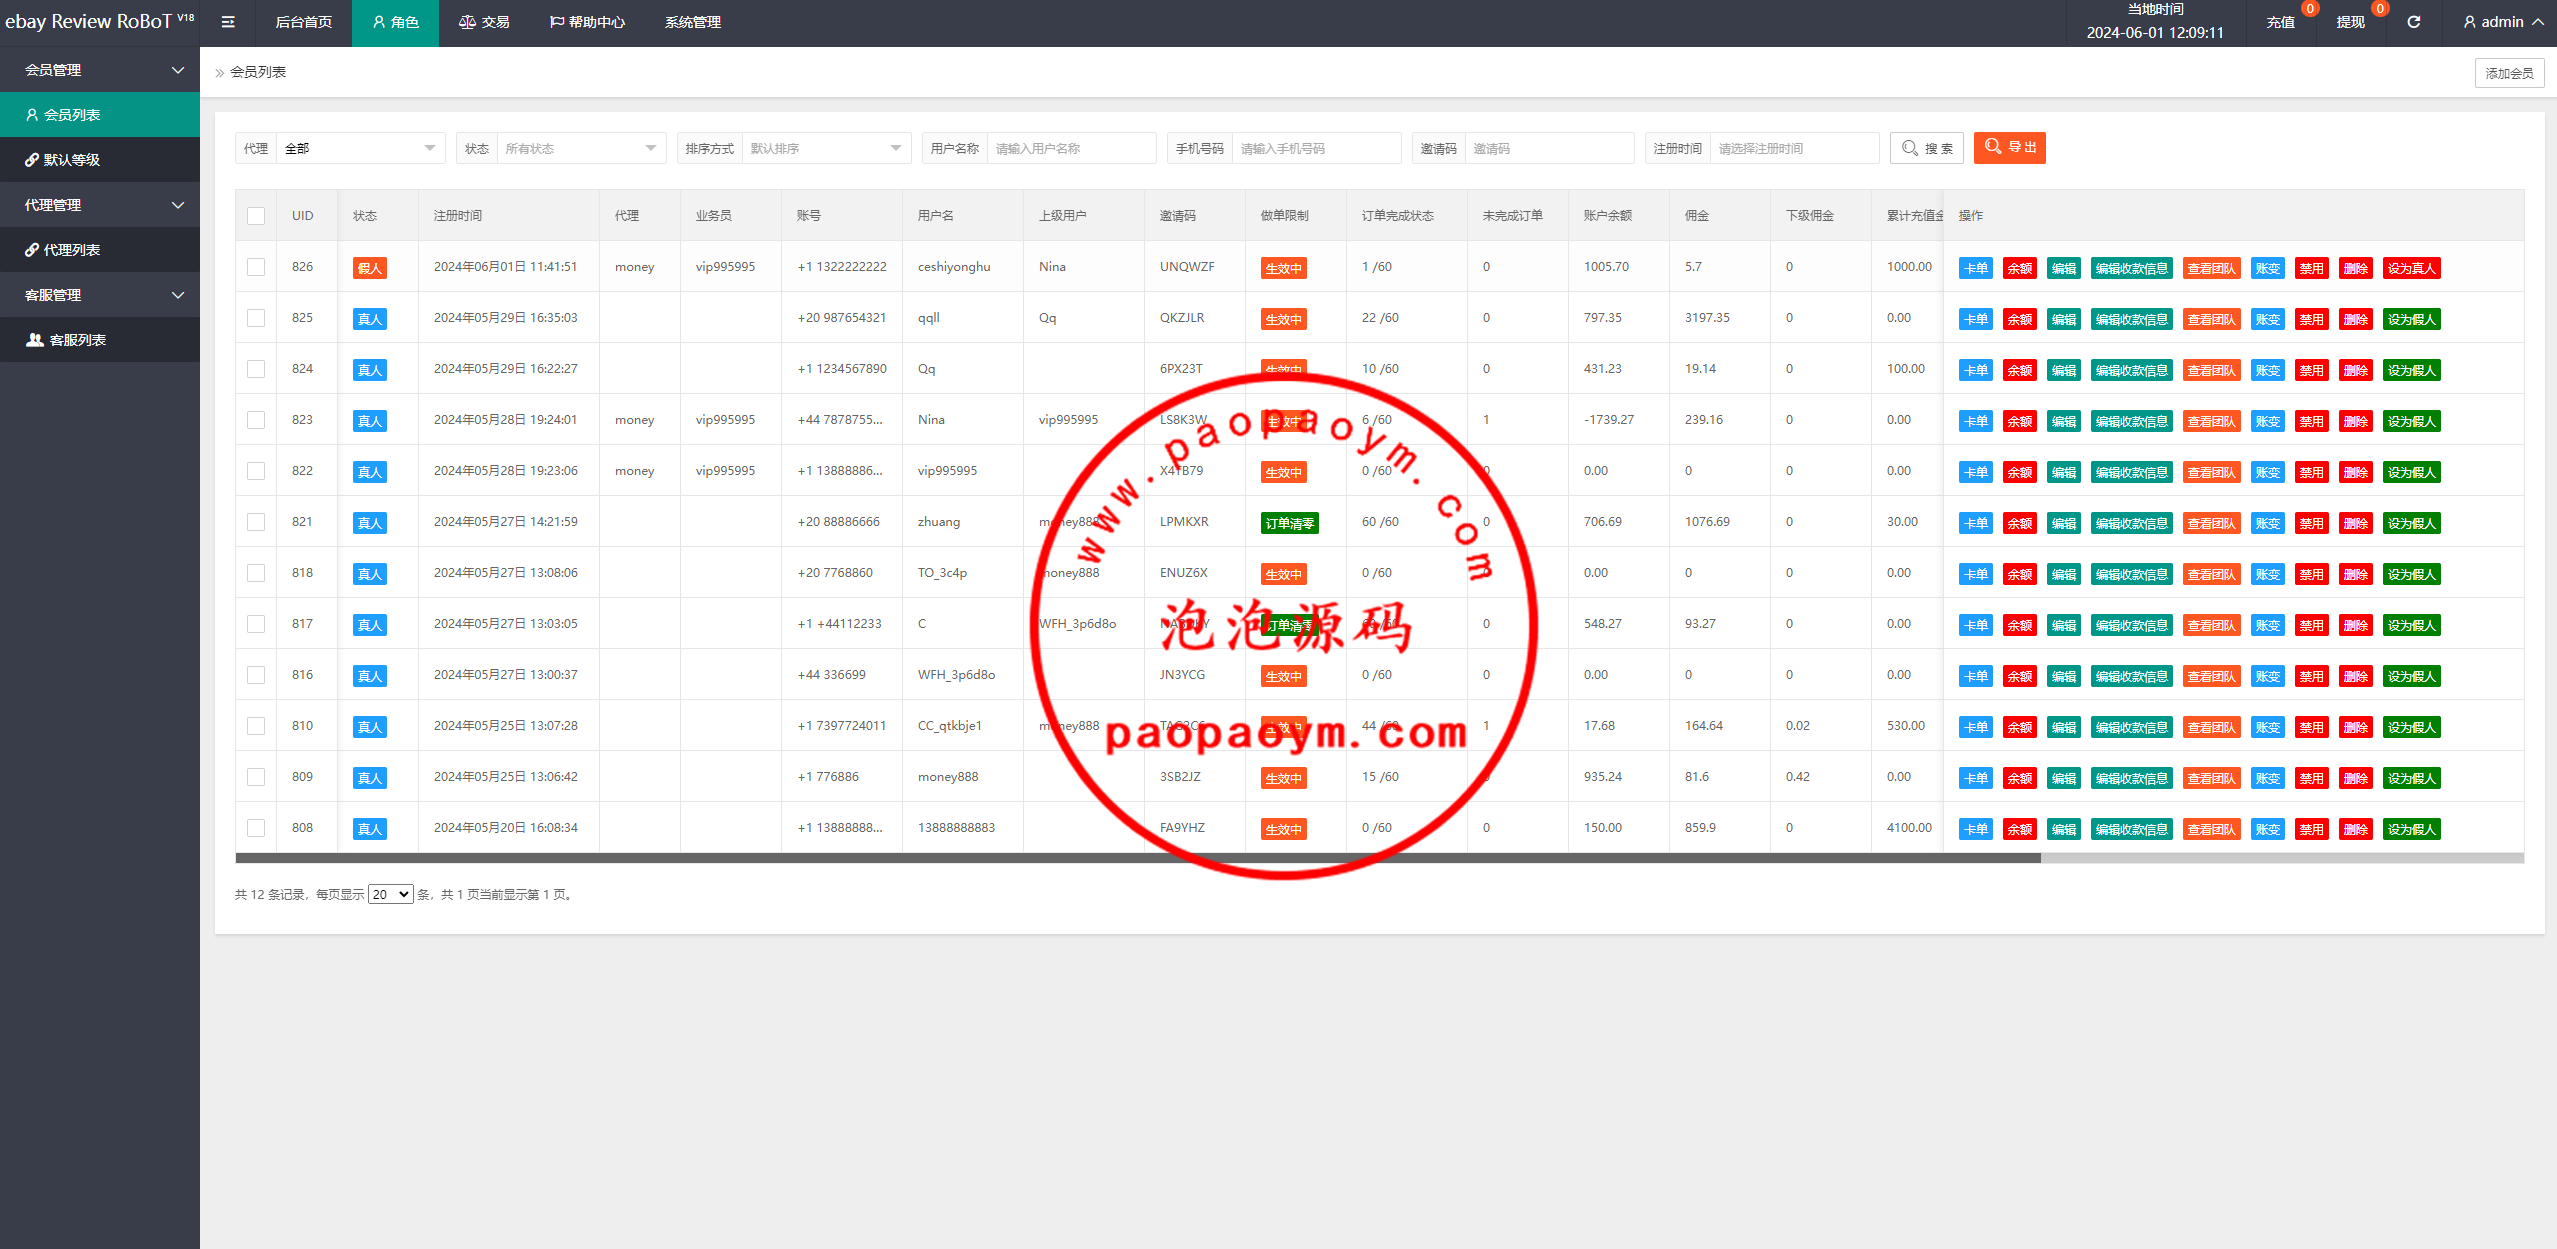This screenshot has width=2557, height=1249.
Task: Click the 充值 notification badge
Action: pyautogui.click(x=2310, y=9)
